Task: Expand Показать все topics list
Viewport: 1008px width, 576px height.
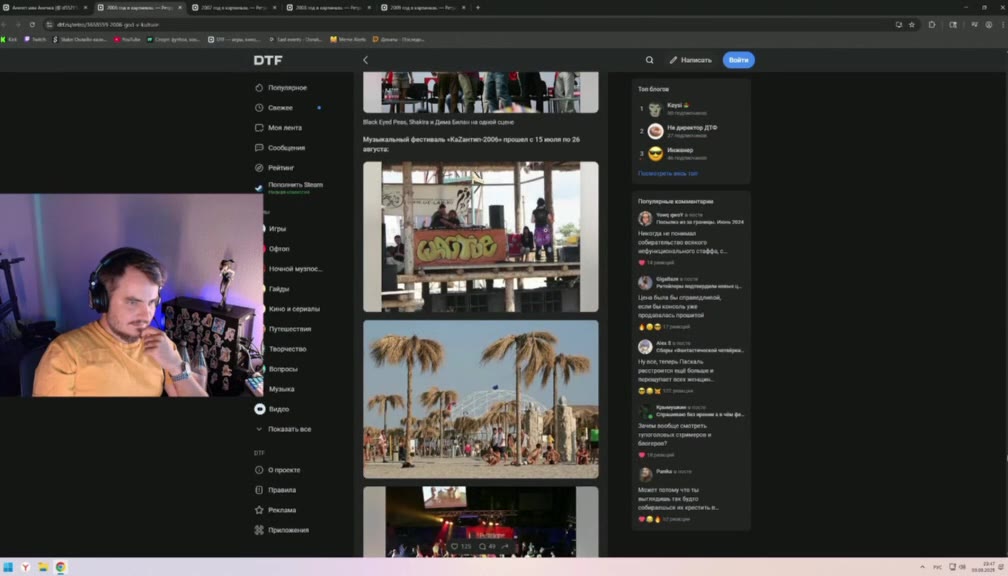Action: 289,429
